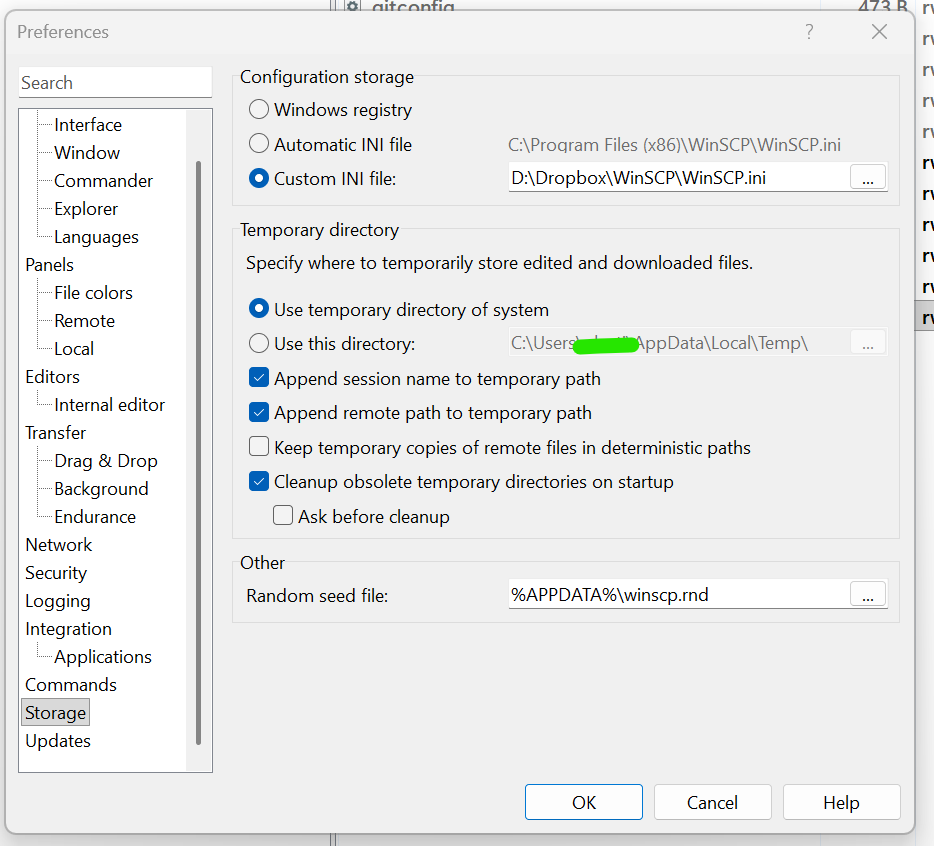
Task: Close the Preferences dialog with X
Action: tap(879, 32)
